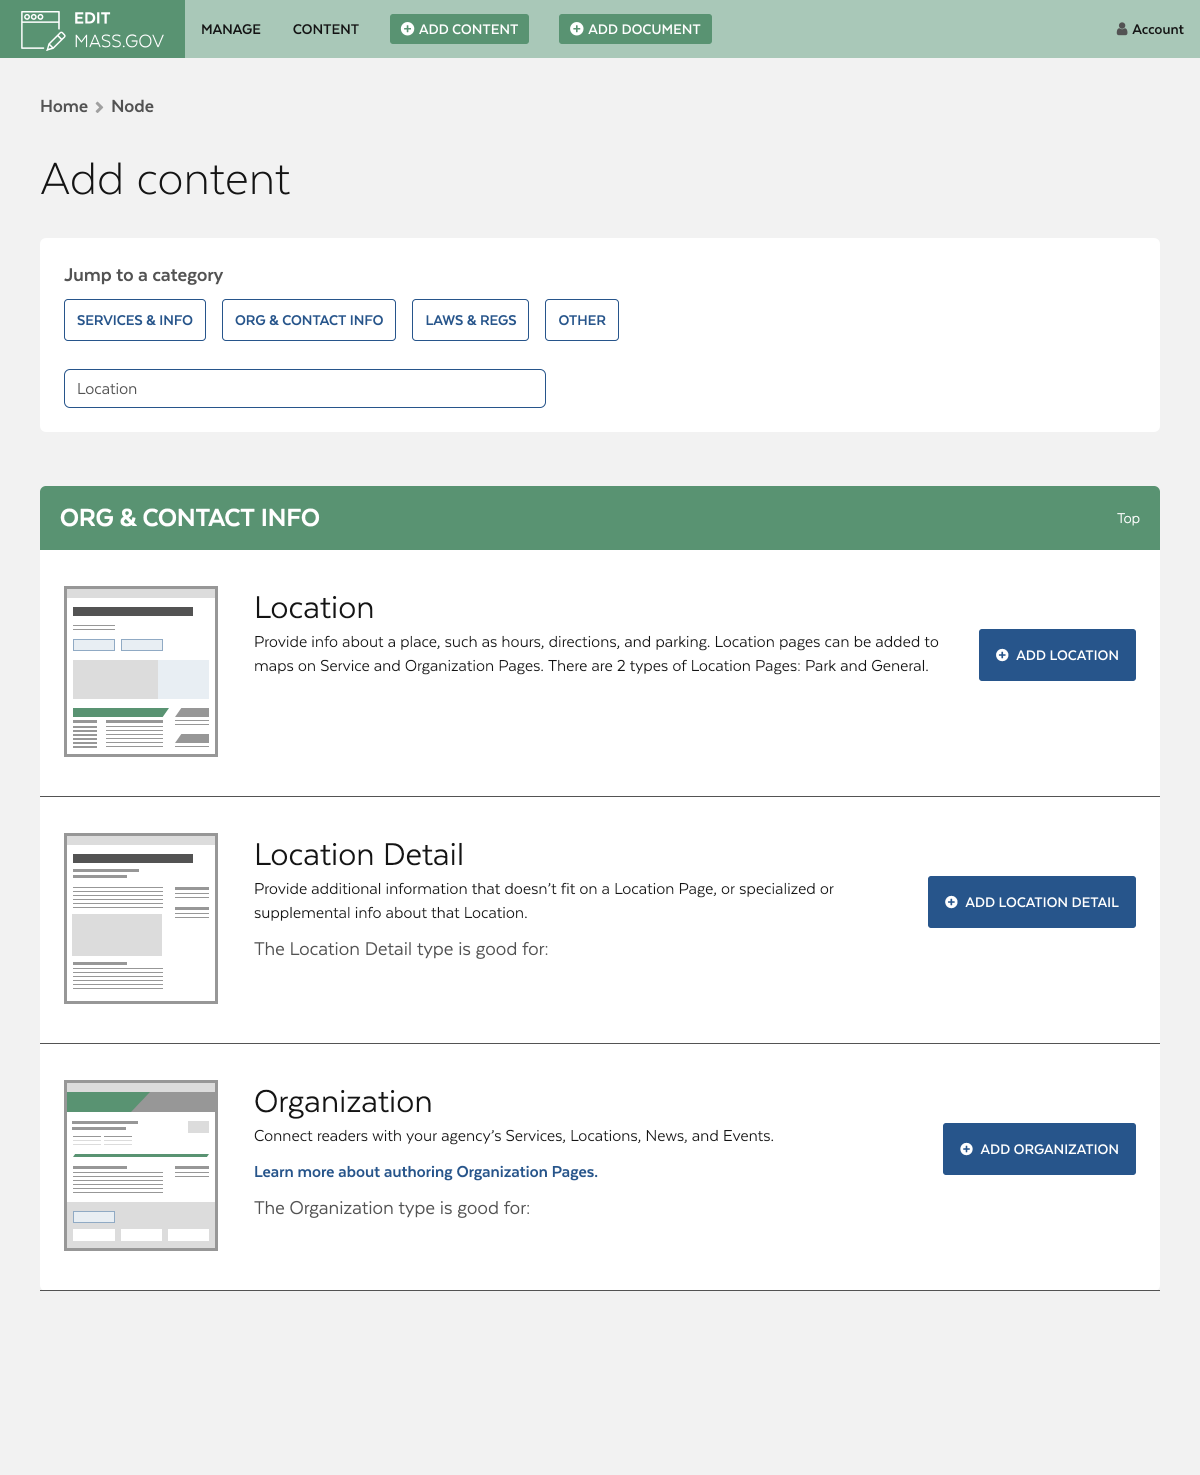
Task: Click the plus icon on Add Content
Action: [x=405, y=29]
